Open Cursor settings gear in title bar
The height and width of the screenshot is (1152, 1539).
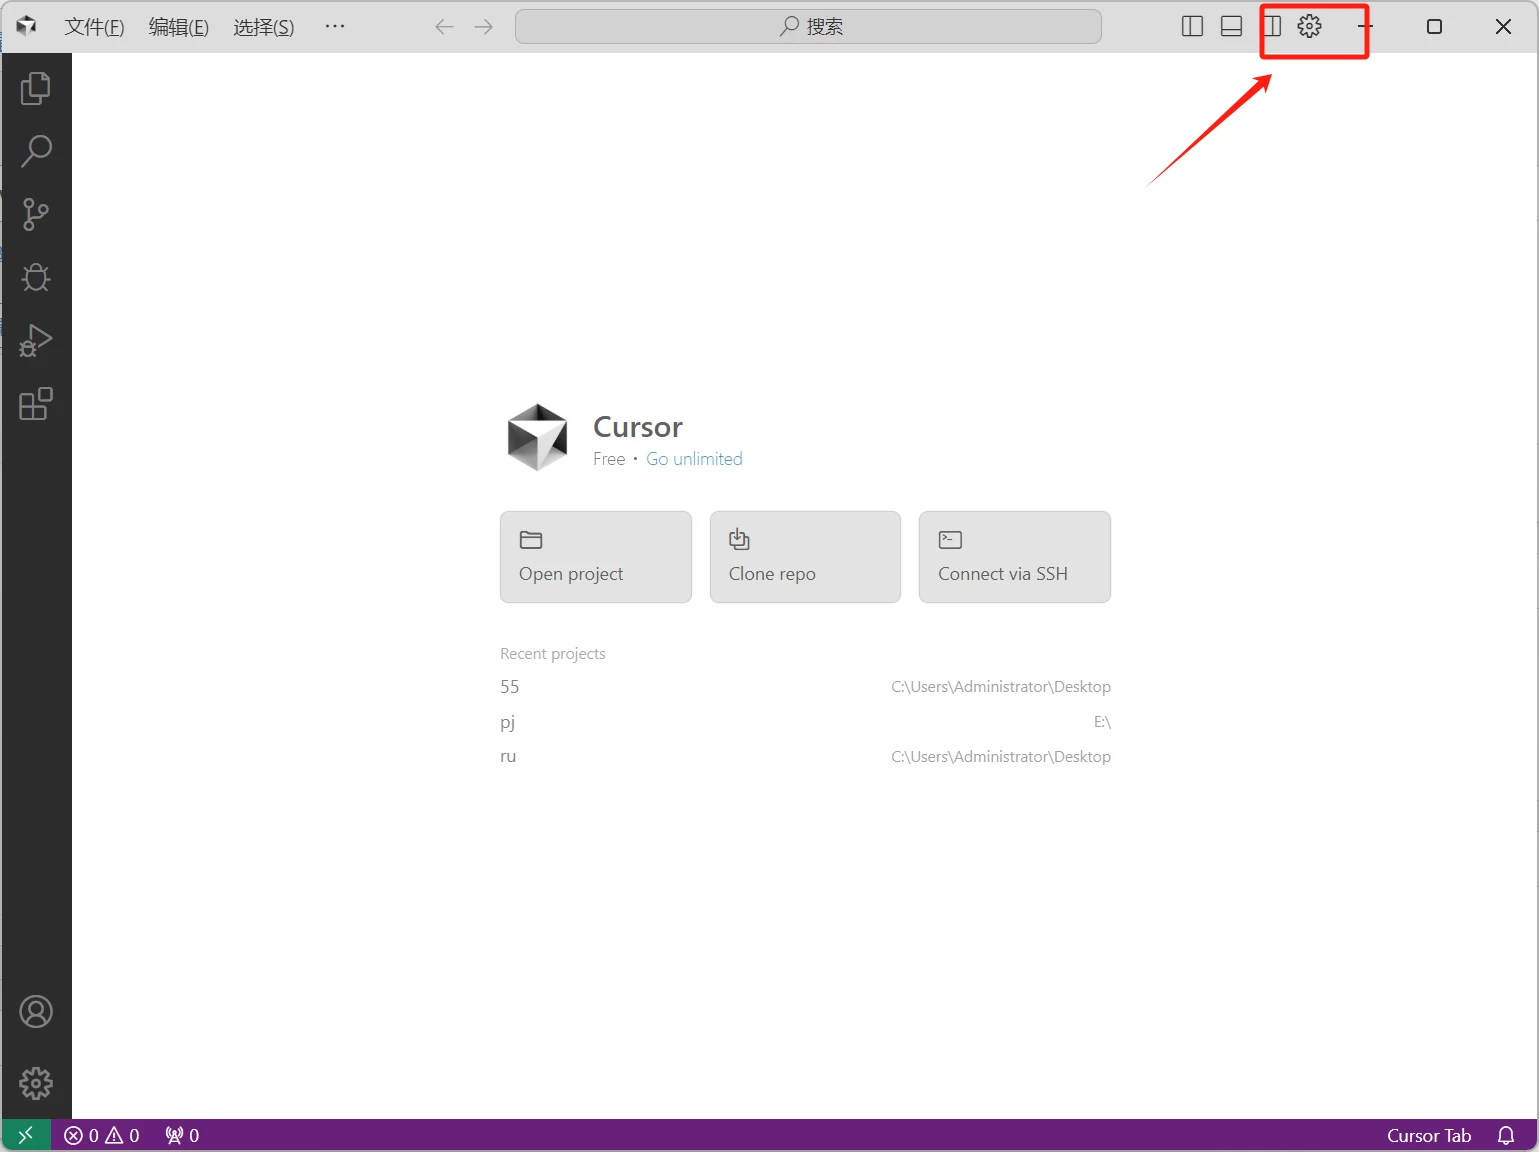click(1309, 27)
